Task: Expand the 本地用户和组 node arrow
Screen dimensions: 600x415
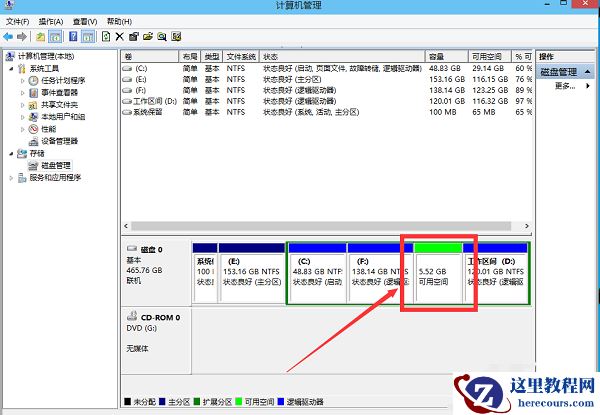Action: click(23, 117)
